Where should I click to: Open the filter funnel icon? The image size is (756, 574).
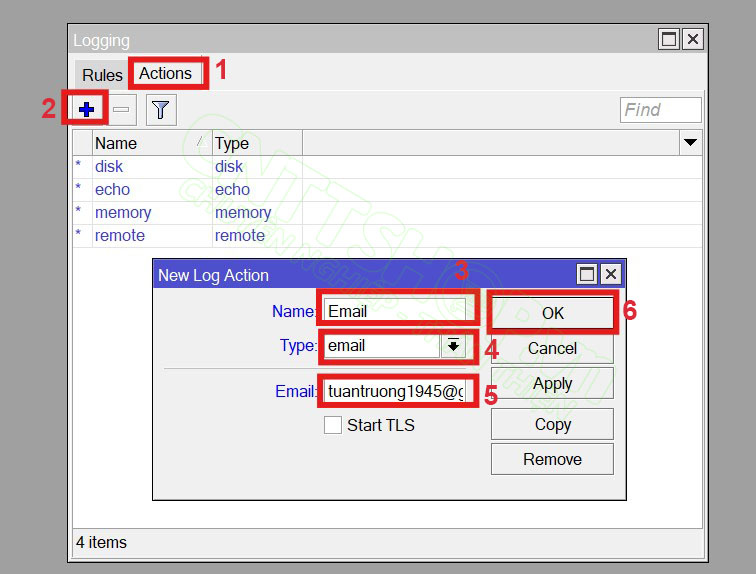pos(160,109)
